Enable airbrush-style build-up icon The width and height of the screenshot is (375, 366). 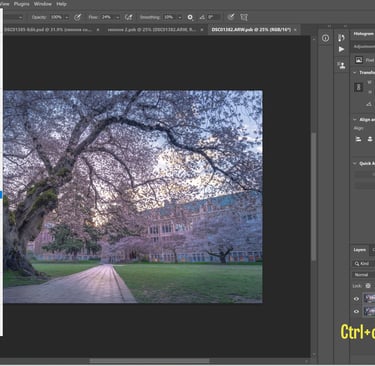[x=128, y=17]
